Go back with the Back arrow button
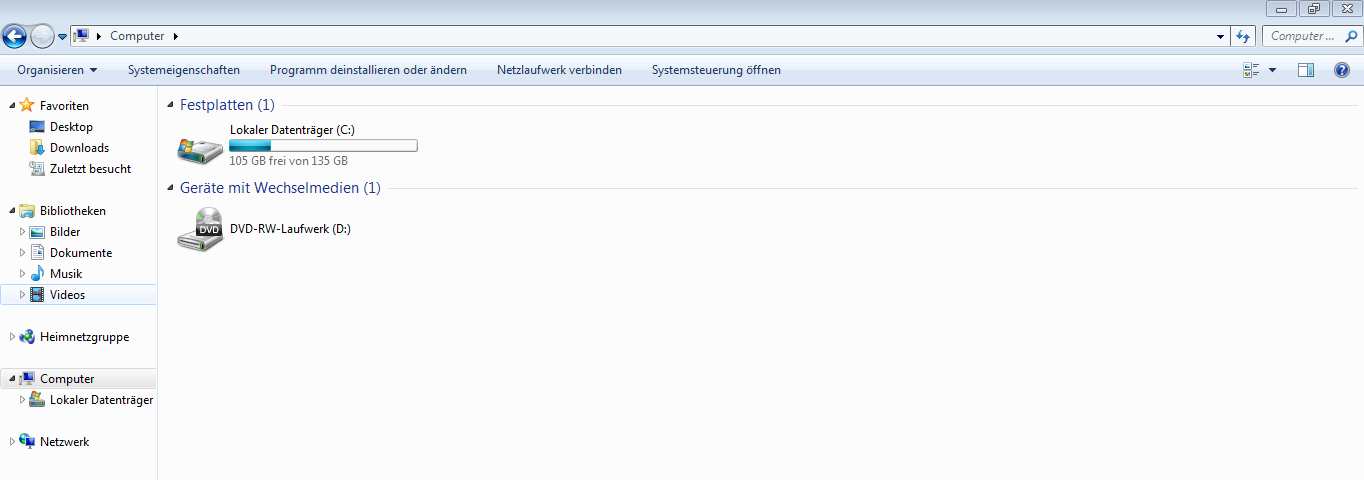The height and width of the screenshot is (480, 1364). 14,37
